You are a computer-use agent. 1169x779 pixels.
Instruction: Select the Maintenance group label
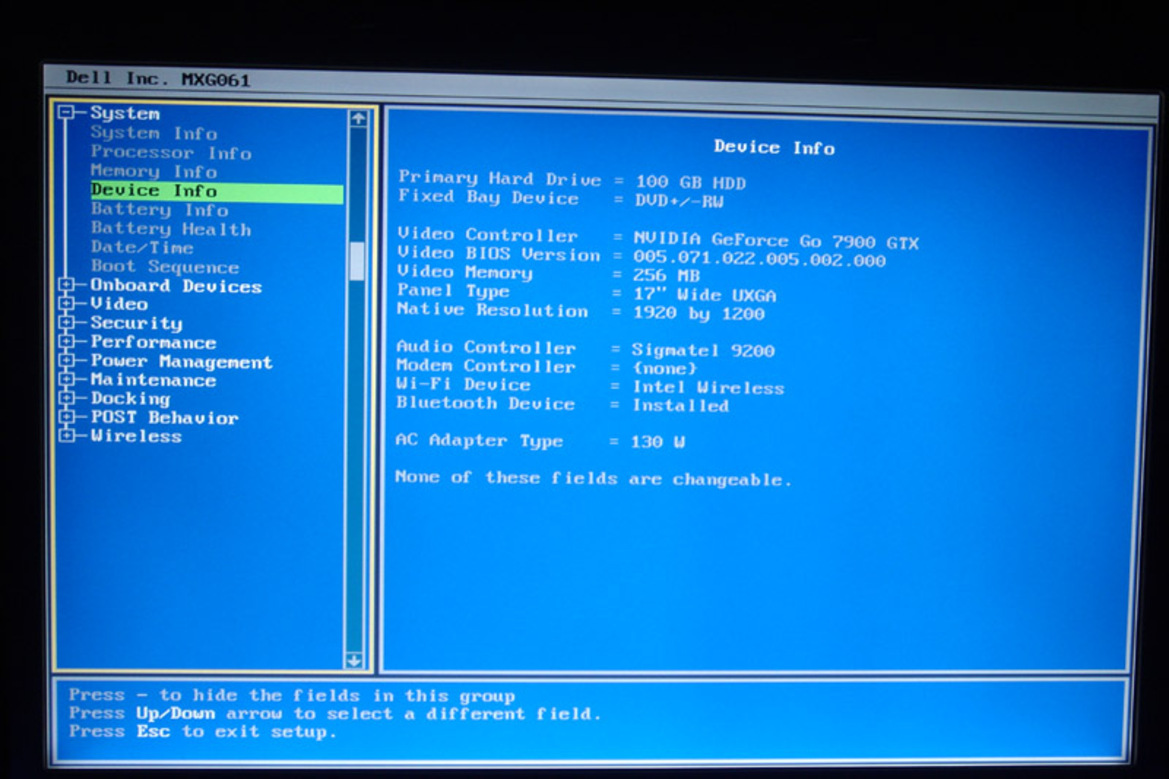pos(154,379)
